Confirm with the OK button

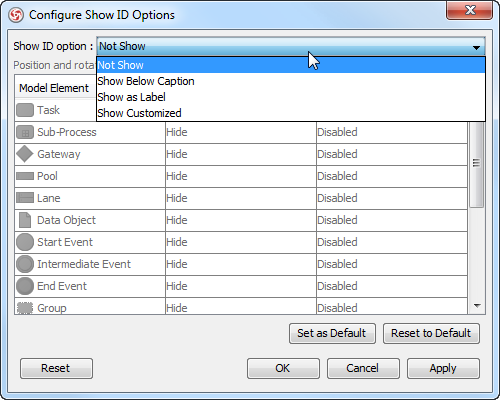(283, 368)
